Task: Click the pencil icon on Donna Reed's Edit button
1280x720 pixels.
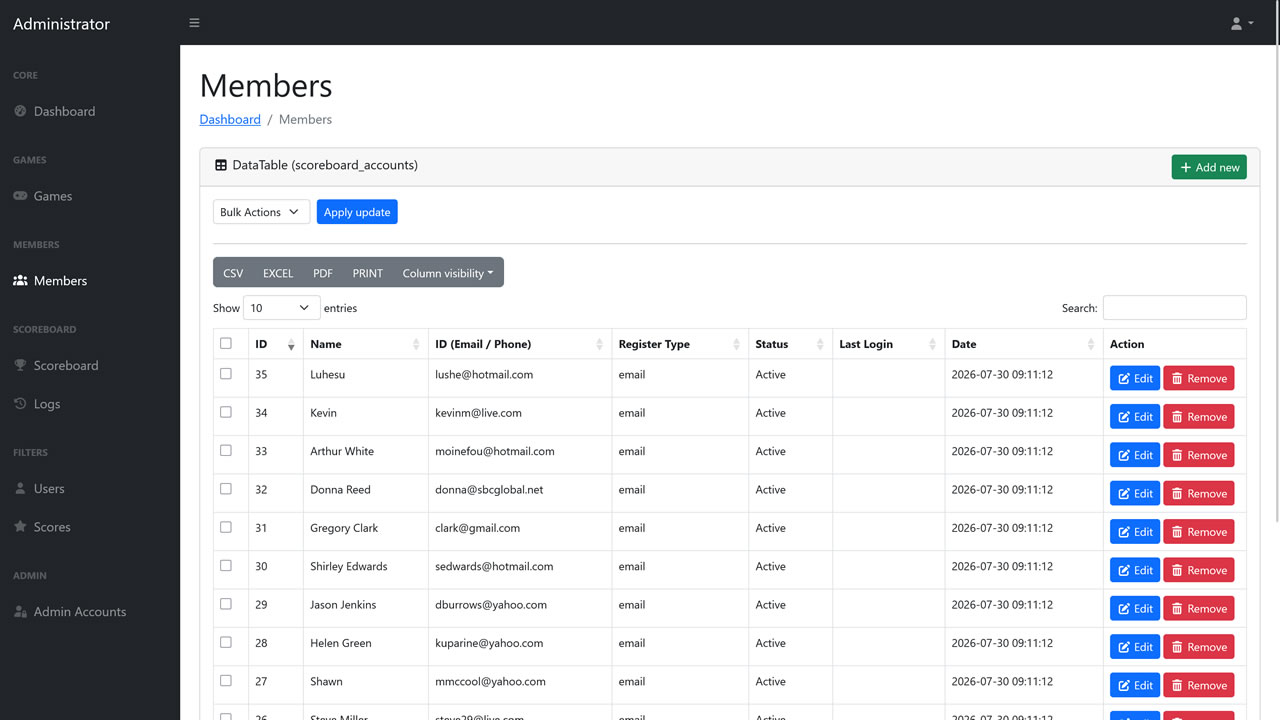Action: click(1124, 494)
